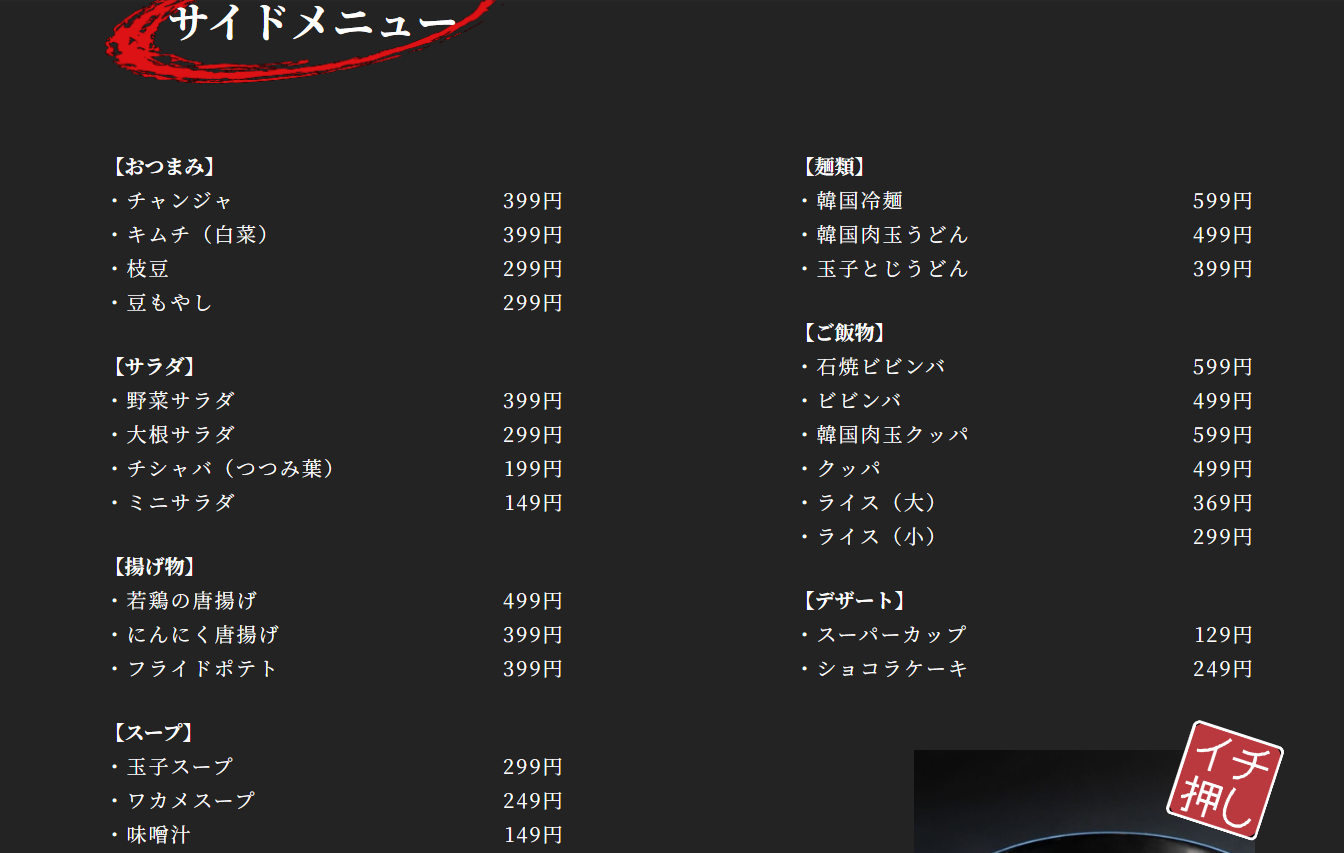Viewport: 1344px width, 853px height.
Task: Select 石焼ビビンバ in the rice section
Action: tap(881, 367)
